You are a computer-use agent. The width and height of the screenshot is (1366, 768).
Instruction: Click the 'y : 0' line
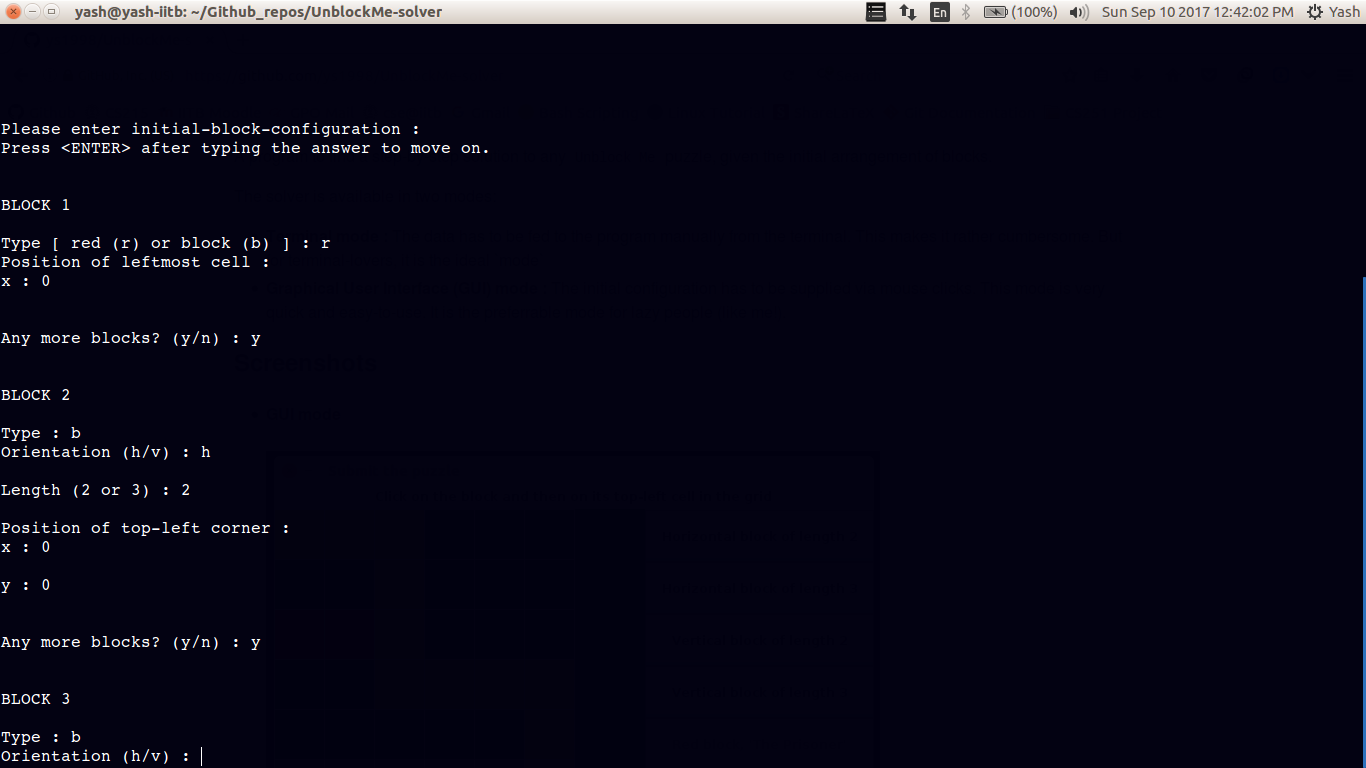26,585
